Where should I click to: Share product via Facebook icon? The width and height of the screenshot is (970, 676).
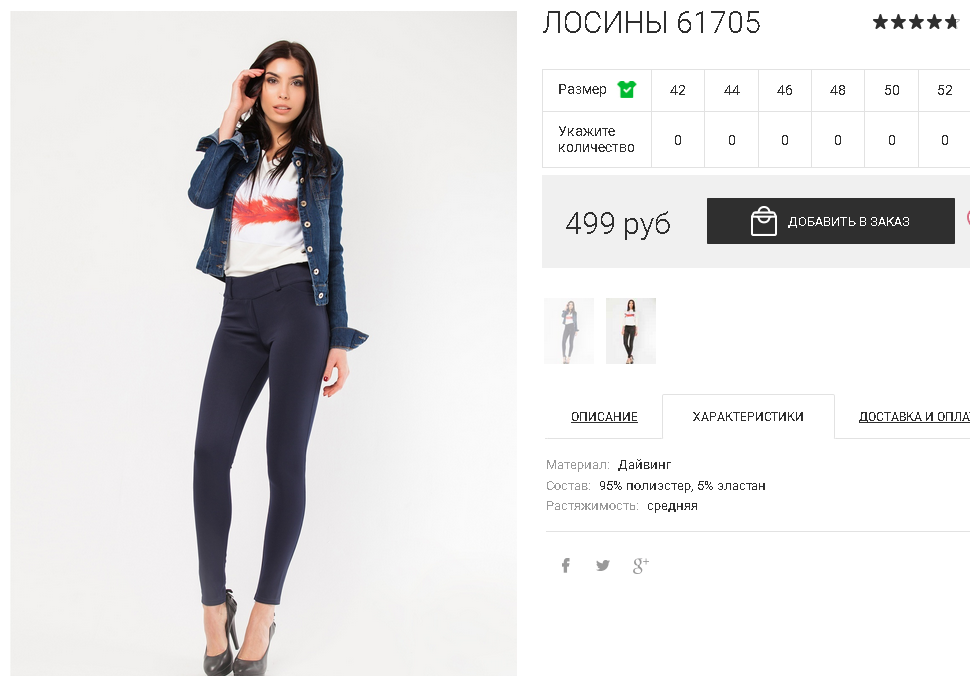coord(565,565)
